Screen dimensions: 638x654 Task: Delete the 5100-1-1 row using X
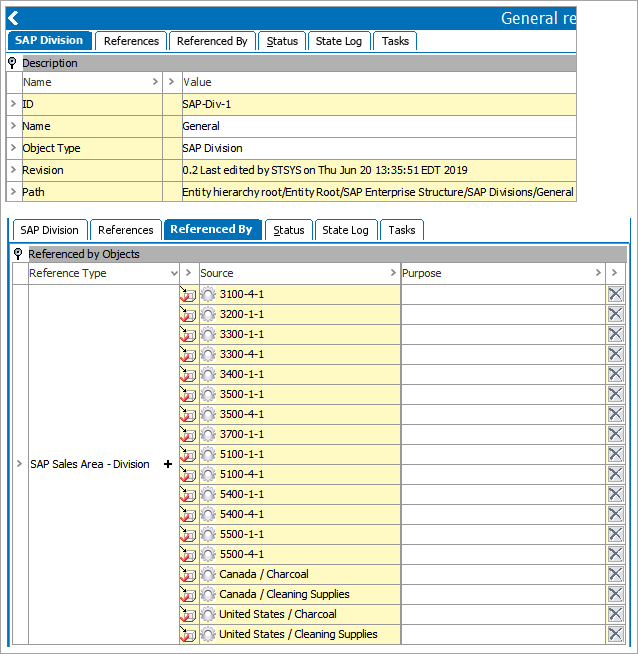[x=615, y=454]
